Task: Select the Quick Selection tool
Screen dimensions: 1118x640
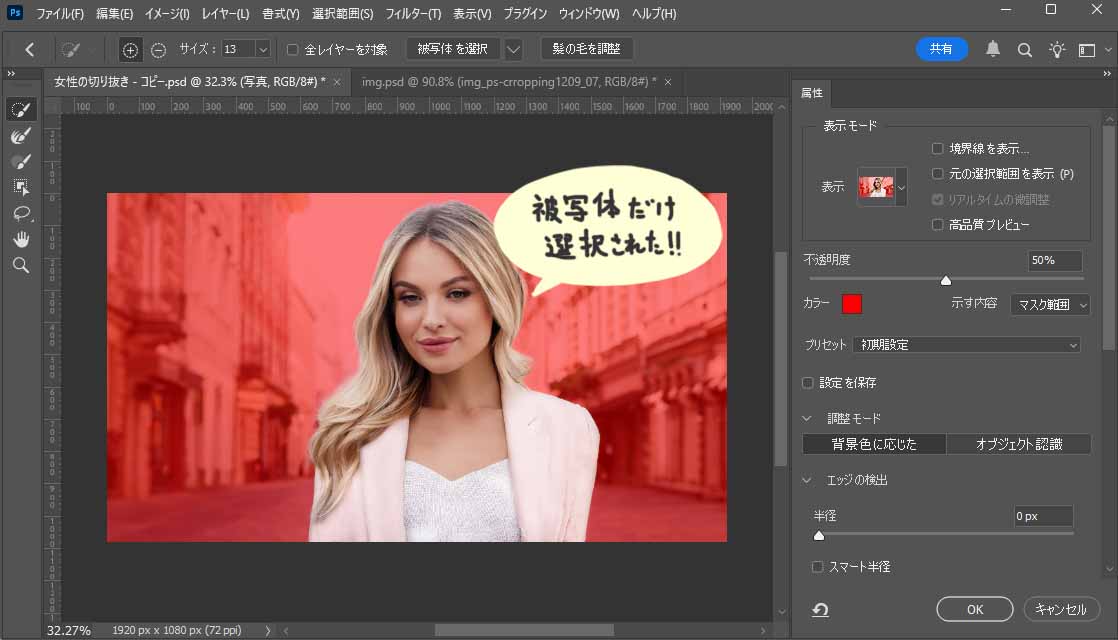Action: (x=20, y=109)
